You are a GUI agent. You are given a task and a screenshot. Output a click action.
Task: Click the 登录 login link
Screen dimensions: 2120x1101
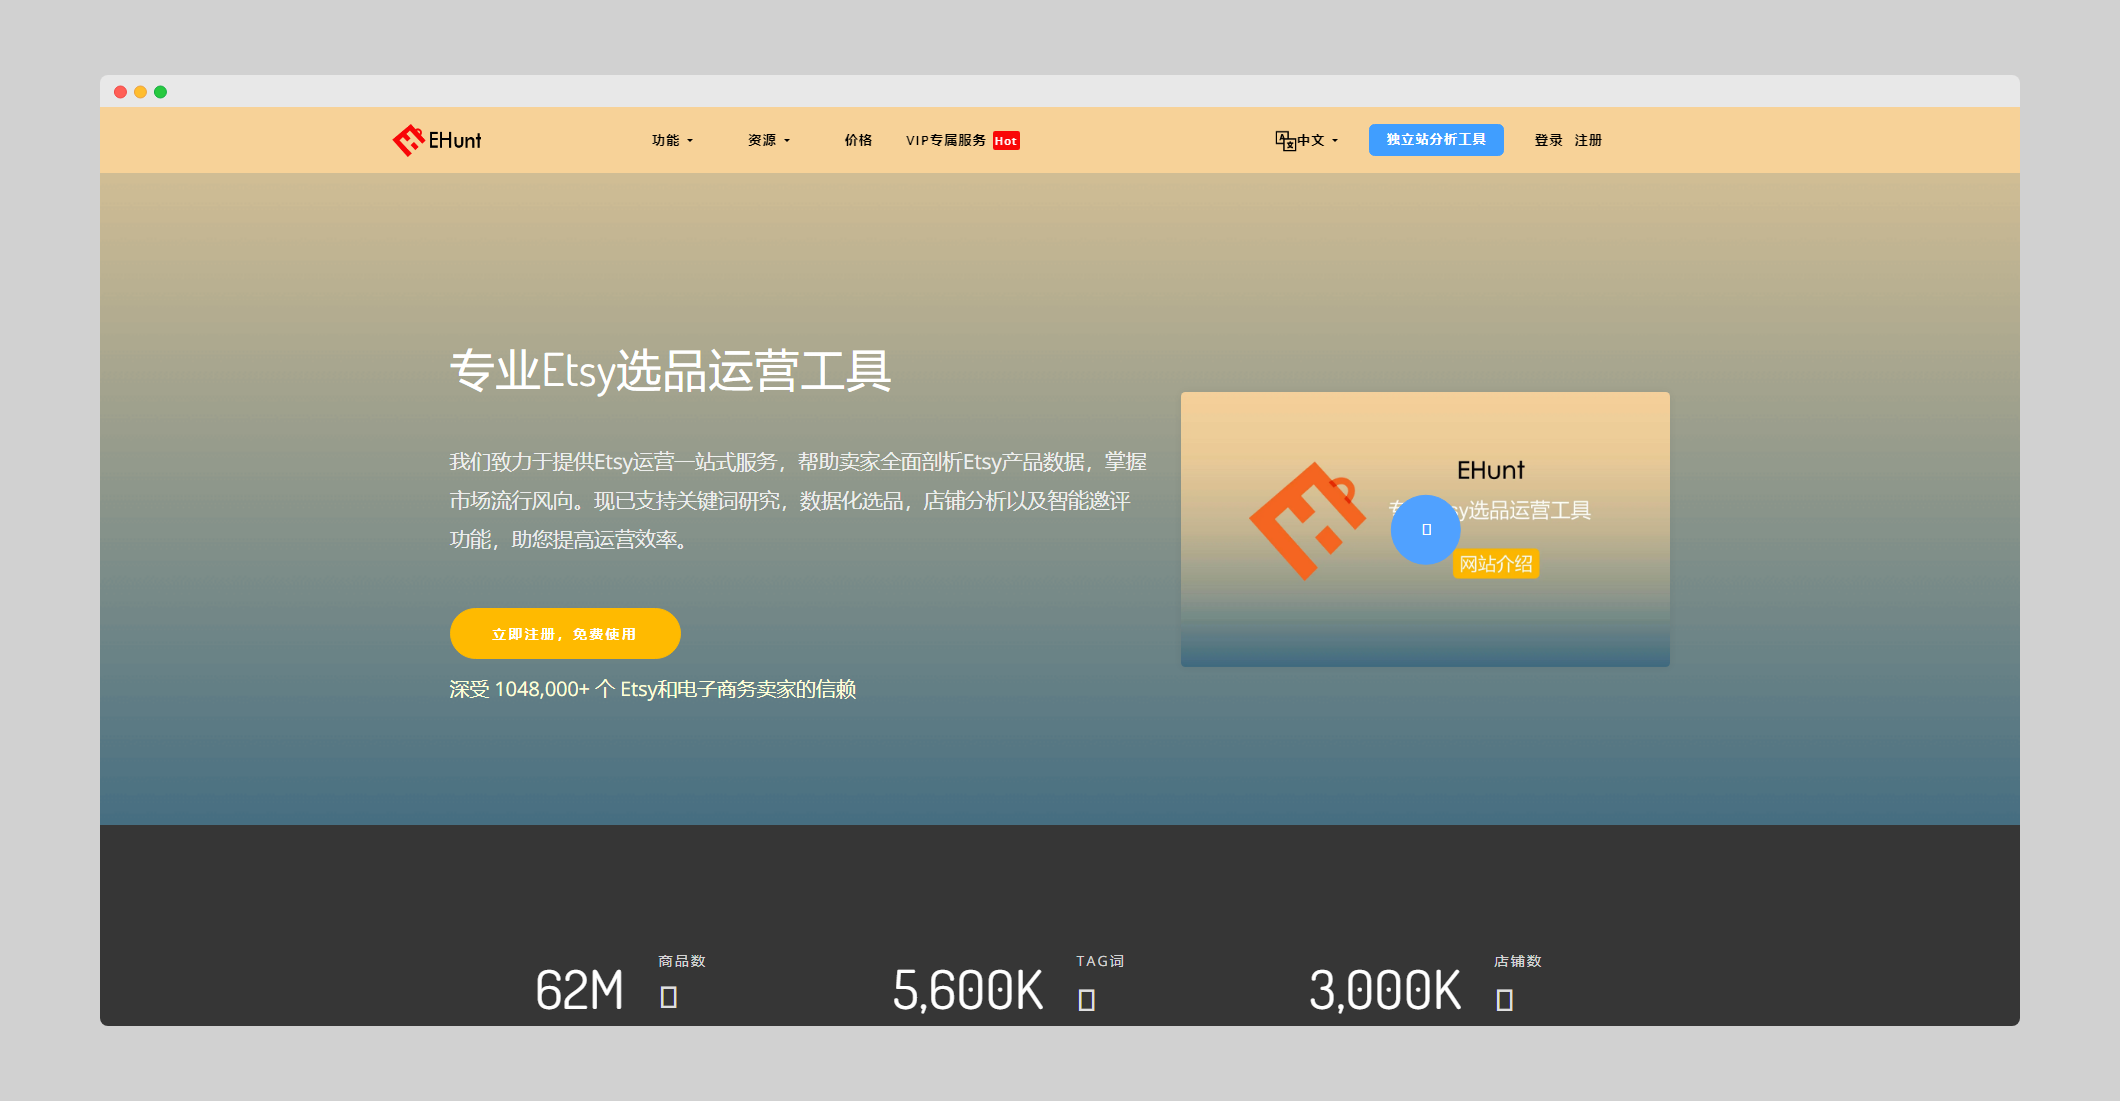pos(1548,140)
